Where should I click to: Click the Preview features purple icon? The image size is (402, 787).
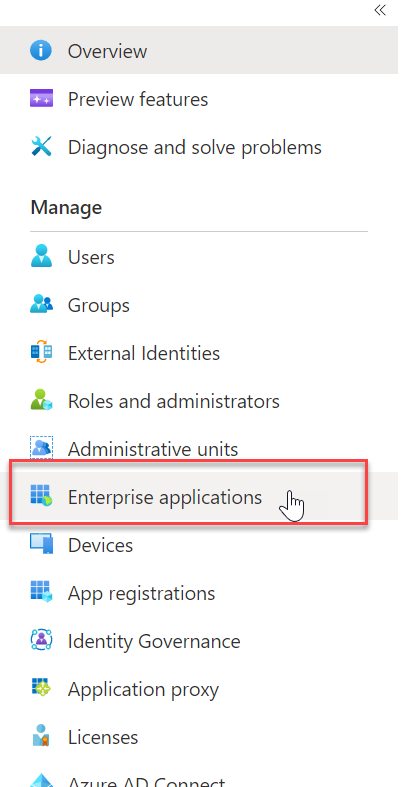41,99
